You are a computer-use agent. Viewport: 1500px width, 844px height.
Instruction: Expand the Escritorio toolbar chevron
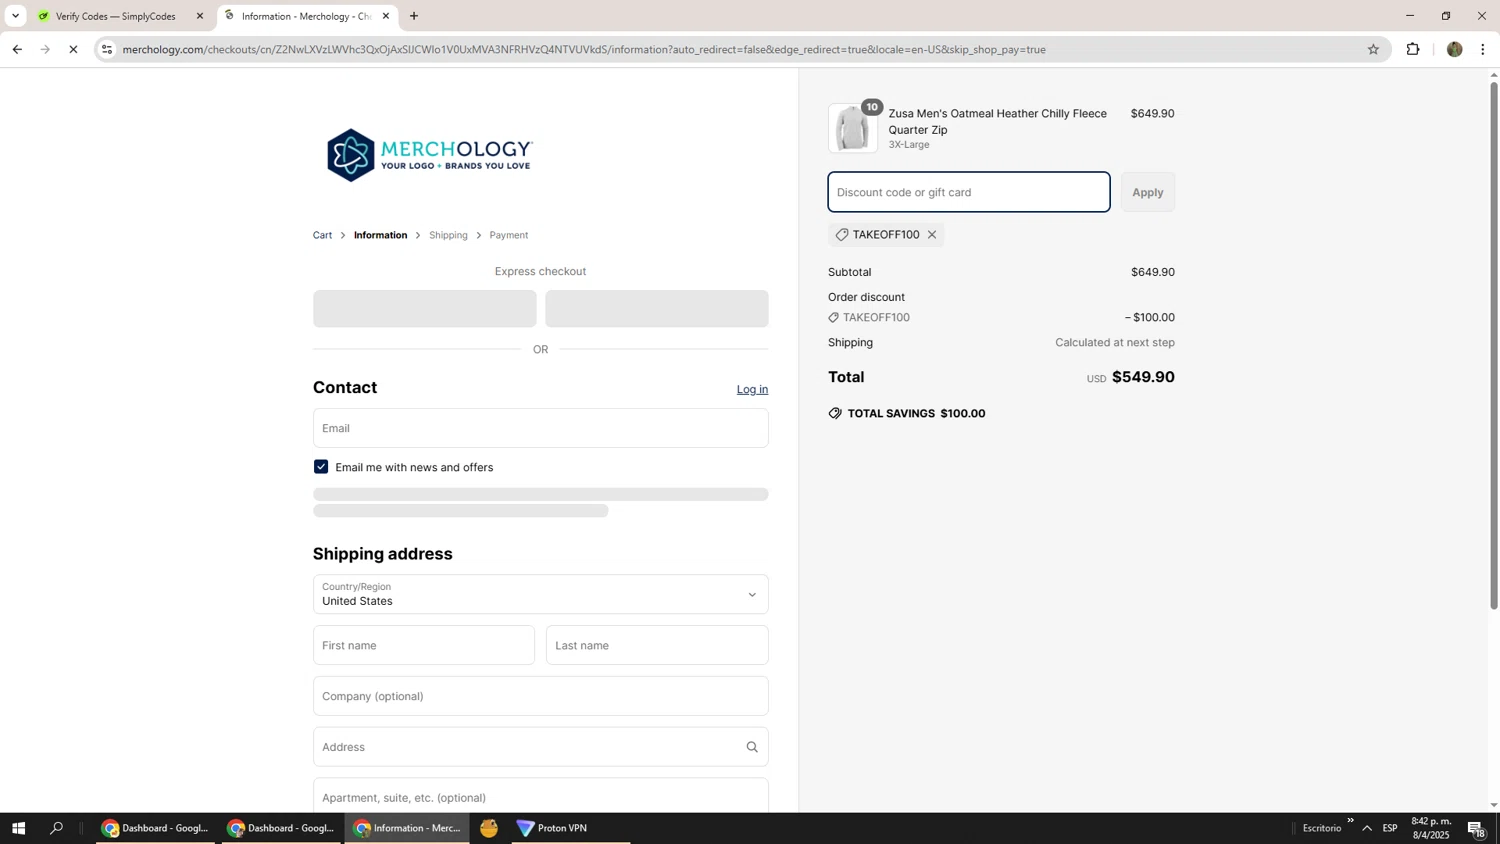(1350, 821)
